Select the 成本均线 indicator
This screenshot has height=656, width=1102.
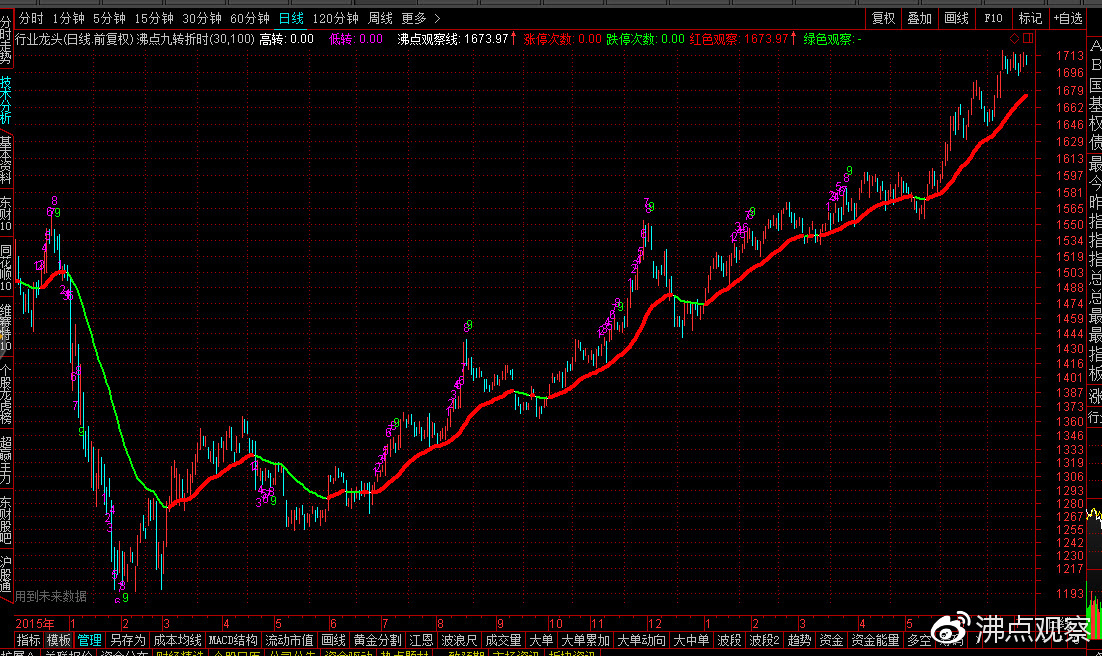point(178,641)
